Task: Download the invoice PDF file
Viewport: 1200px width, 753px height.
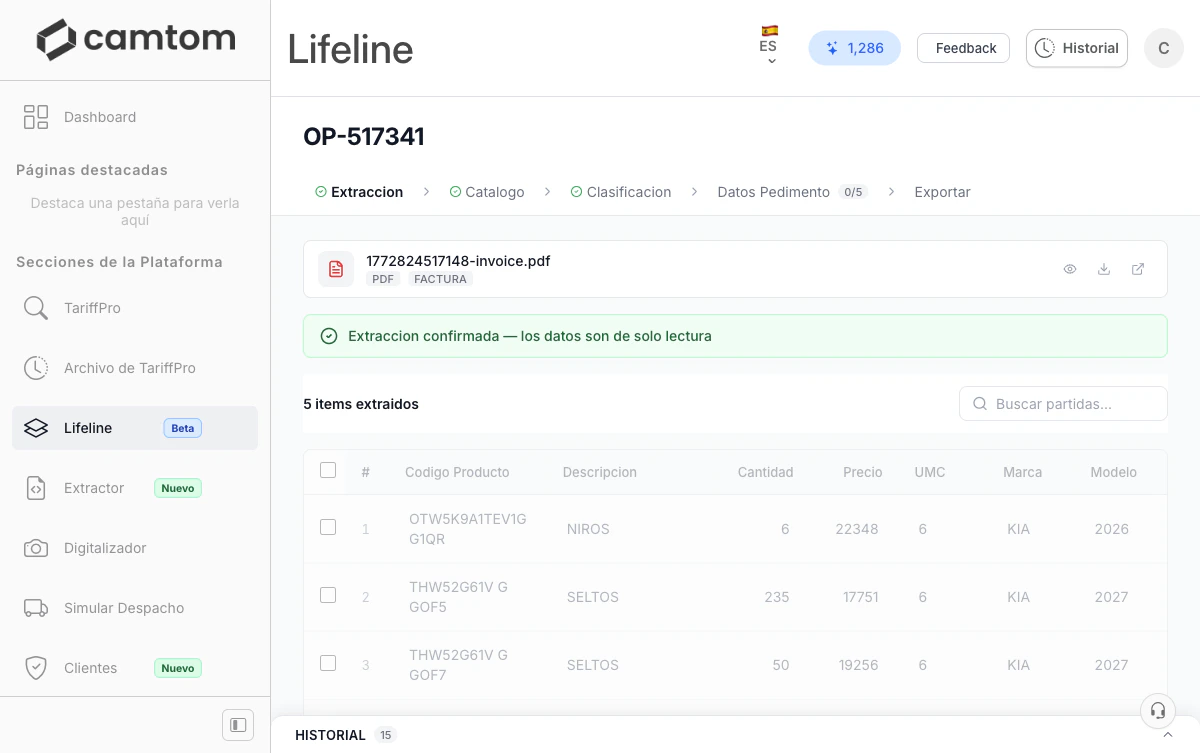Action: tap(1103, 269)
